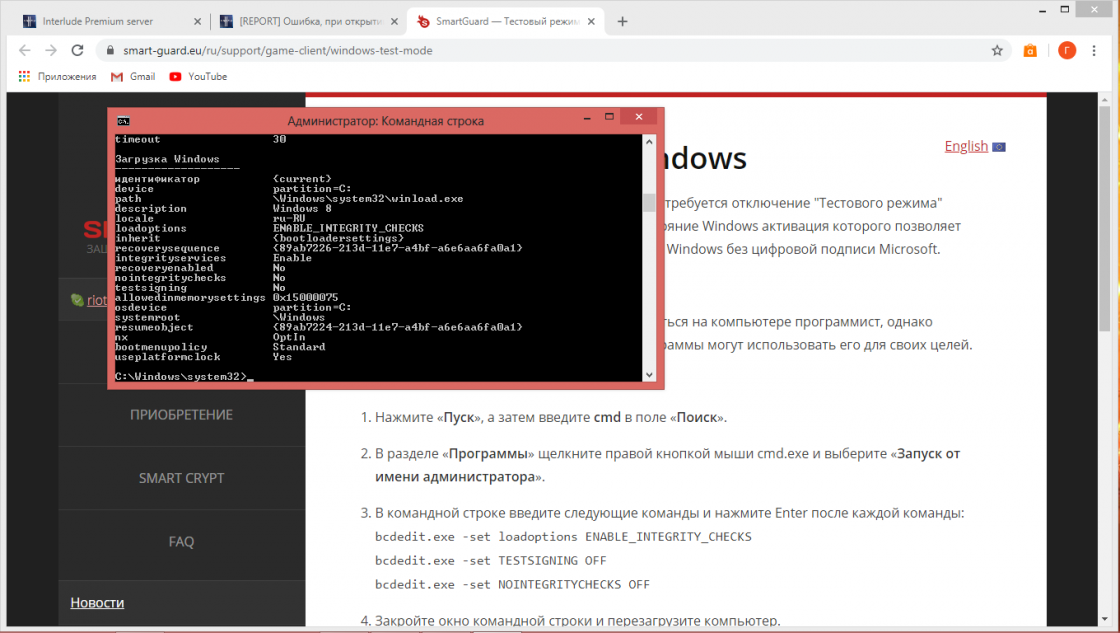Open a new browser tab

click(622, 21)
